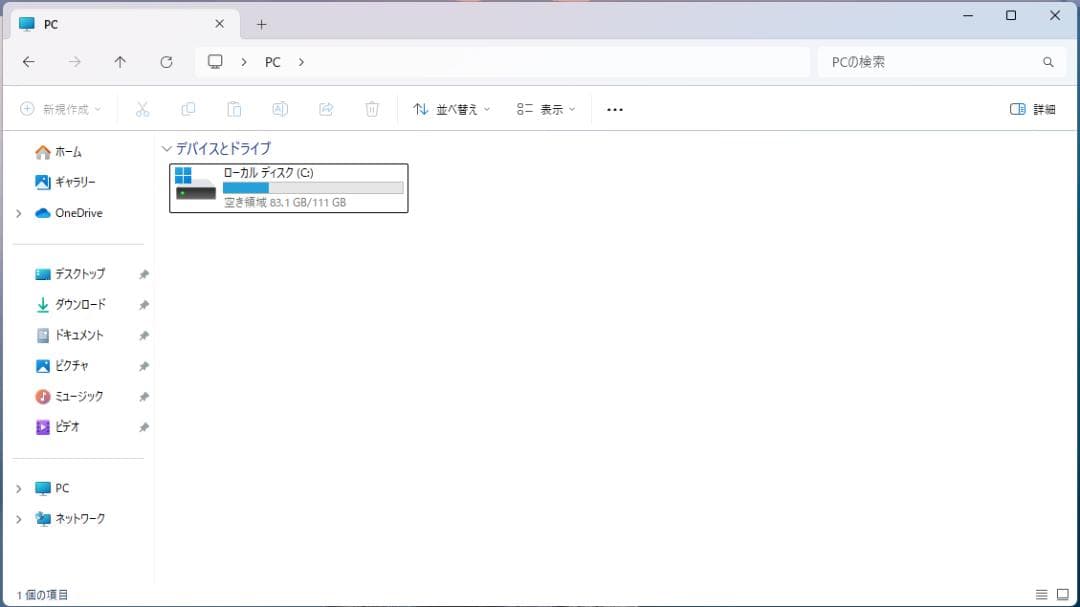The width and height of the screenshot is (1080, 607).
Task: Click the Share icon in the toolbar
Action: point(326,108)
